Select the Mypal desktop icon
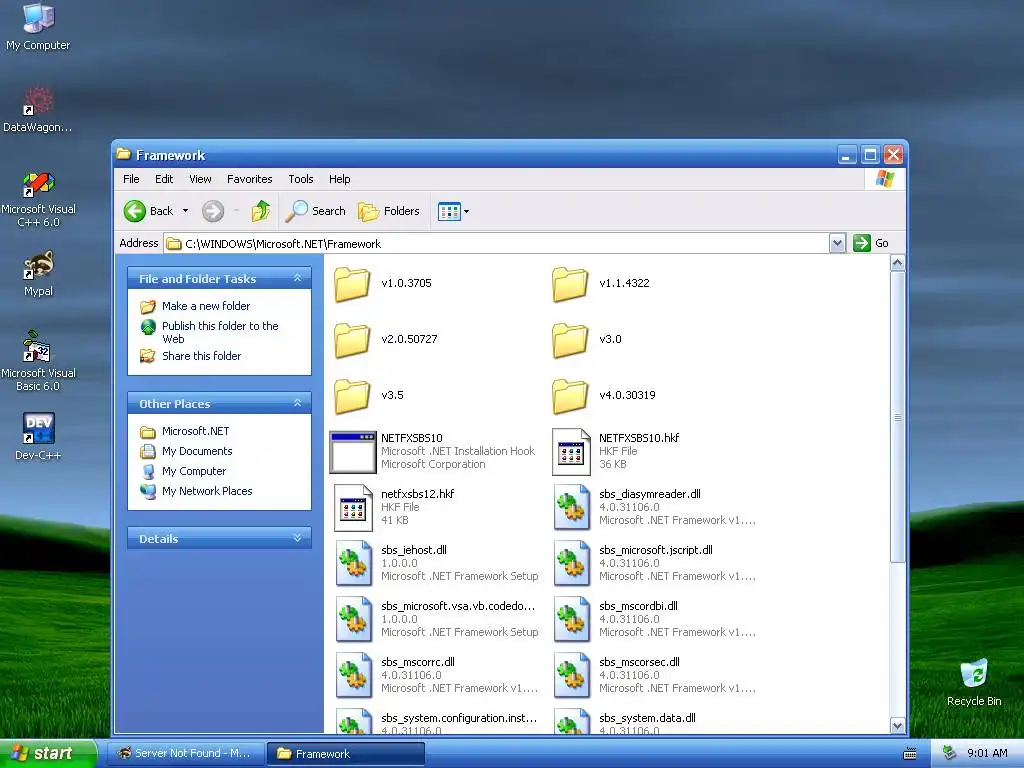Image resolution: width=1024 pixels, height=768 pixels. (38, 274)
